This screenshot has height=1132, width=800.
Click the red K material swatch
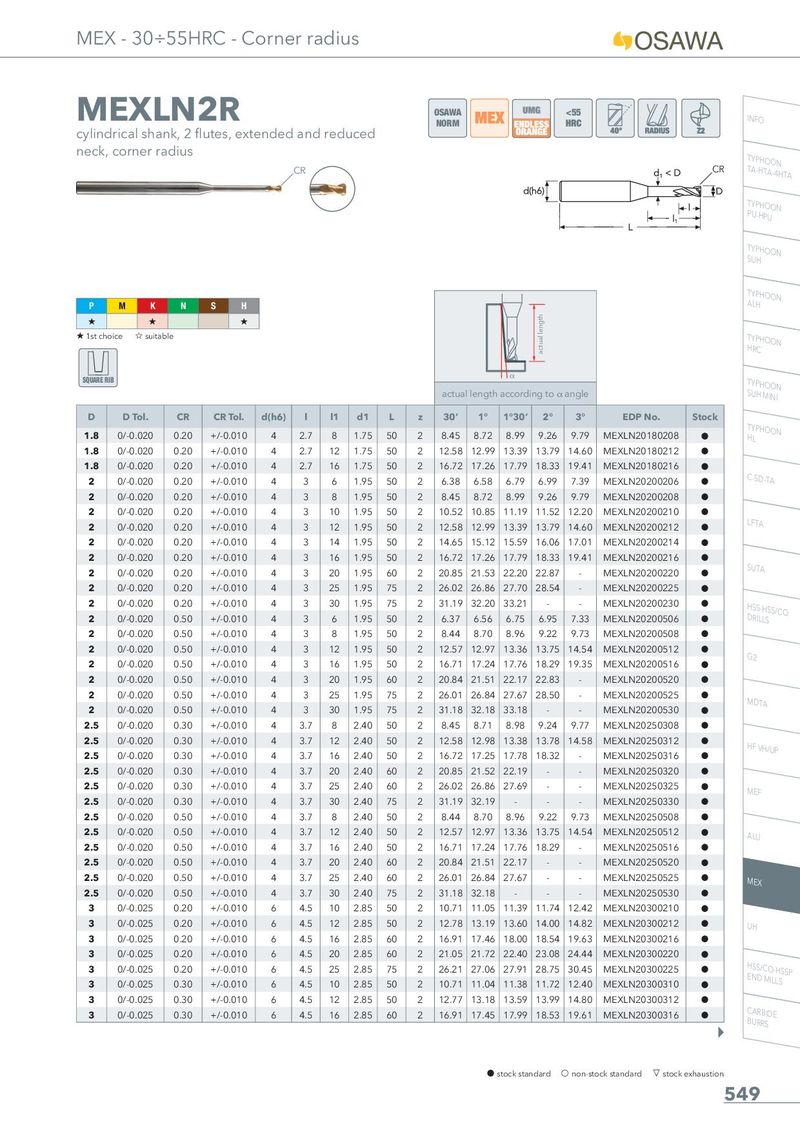point(152,305)
